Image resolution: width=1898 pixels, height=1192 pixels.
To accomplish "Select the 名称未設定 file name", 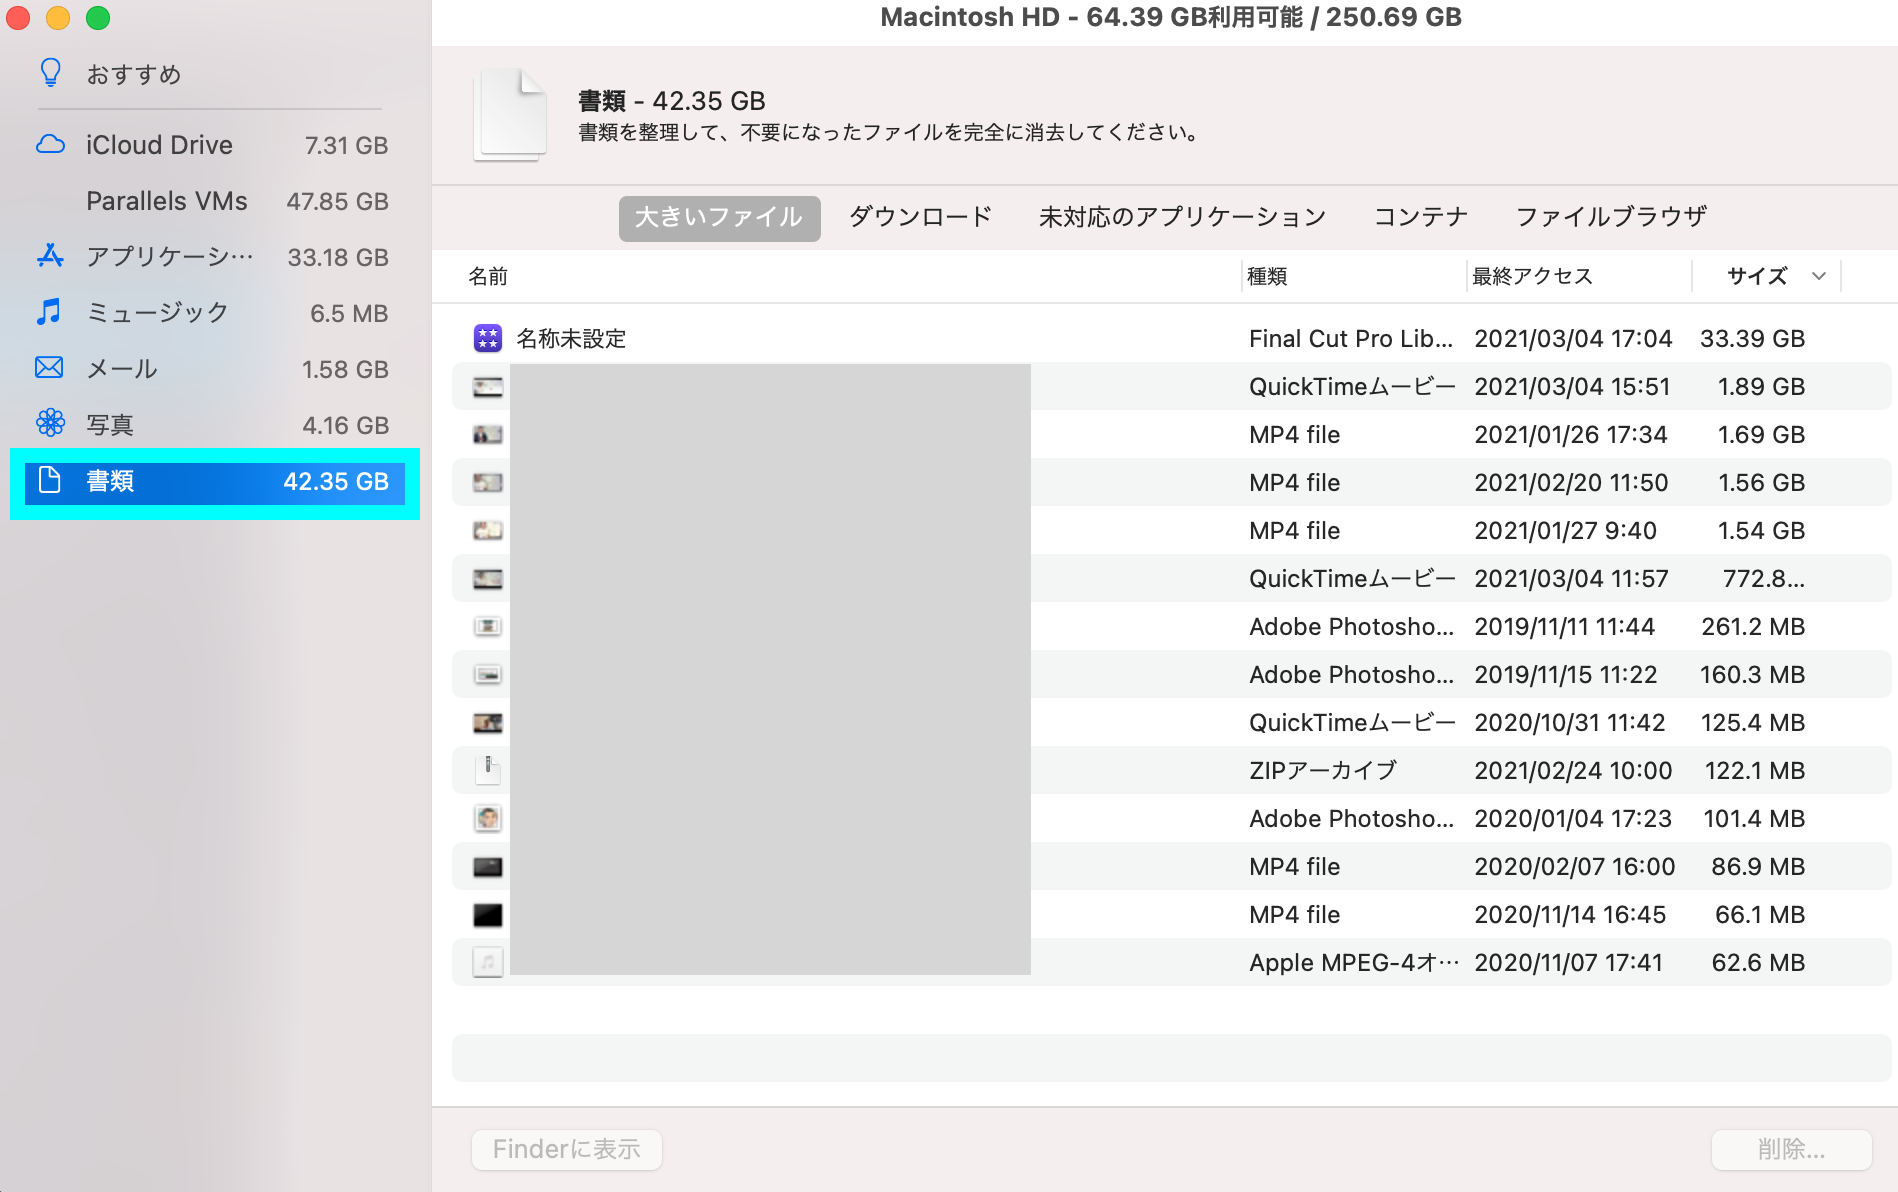I will coord(571,338).
